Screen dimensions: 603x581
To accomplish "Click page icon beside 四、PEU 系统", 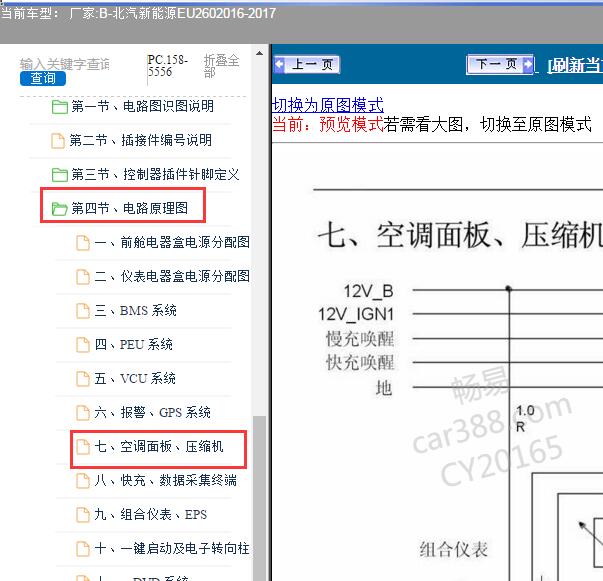I will tap(83, 345).
